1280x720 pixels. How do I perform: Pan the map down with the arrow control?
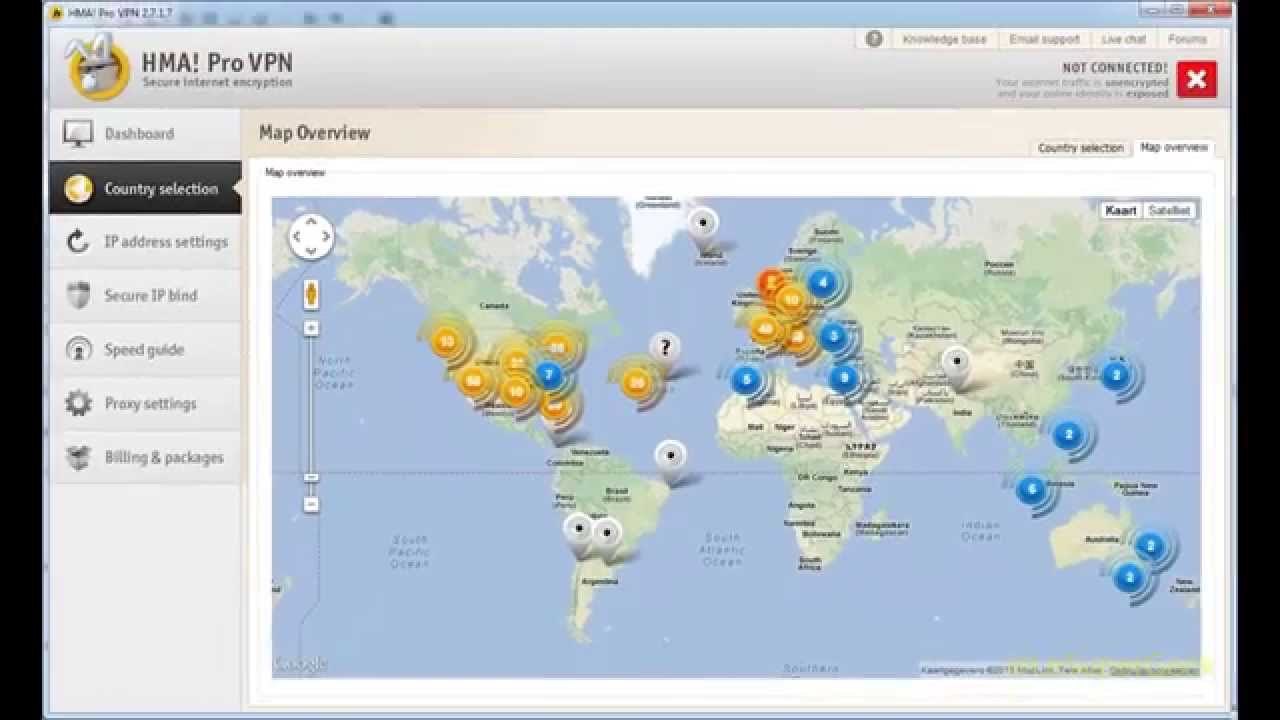pos(311,251)
